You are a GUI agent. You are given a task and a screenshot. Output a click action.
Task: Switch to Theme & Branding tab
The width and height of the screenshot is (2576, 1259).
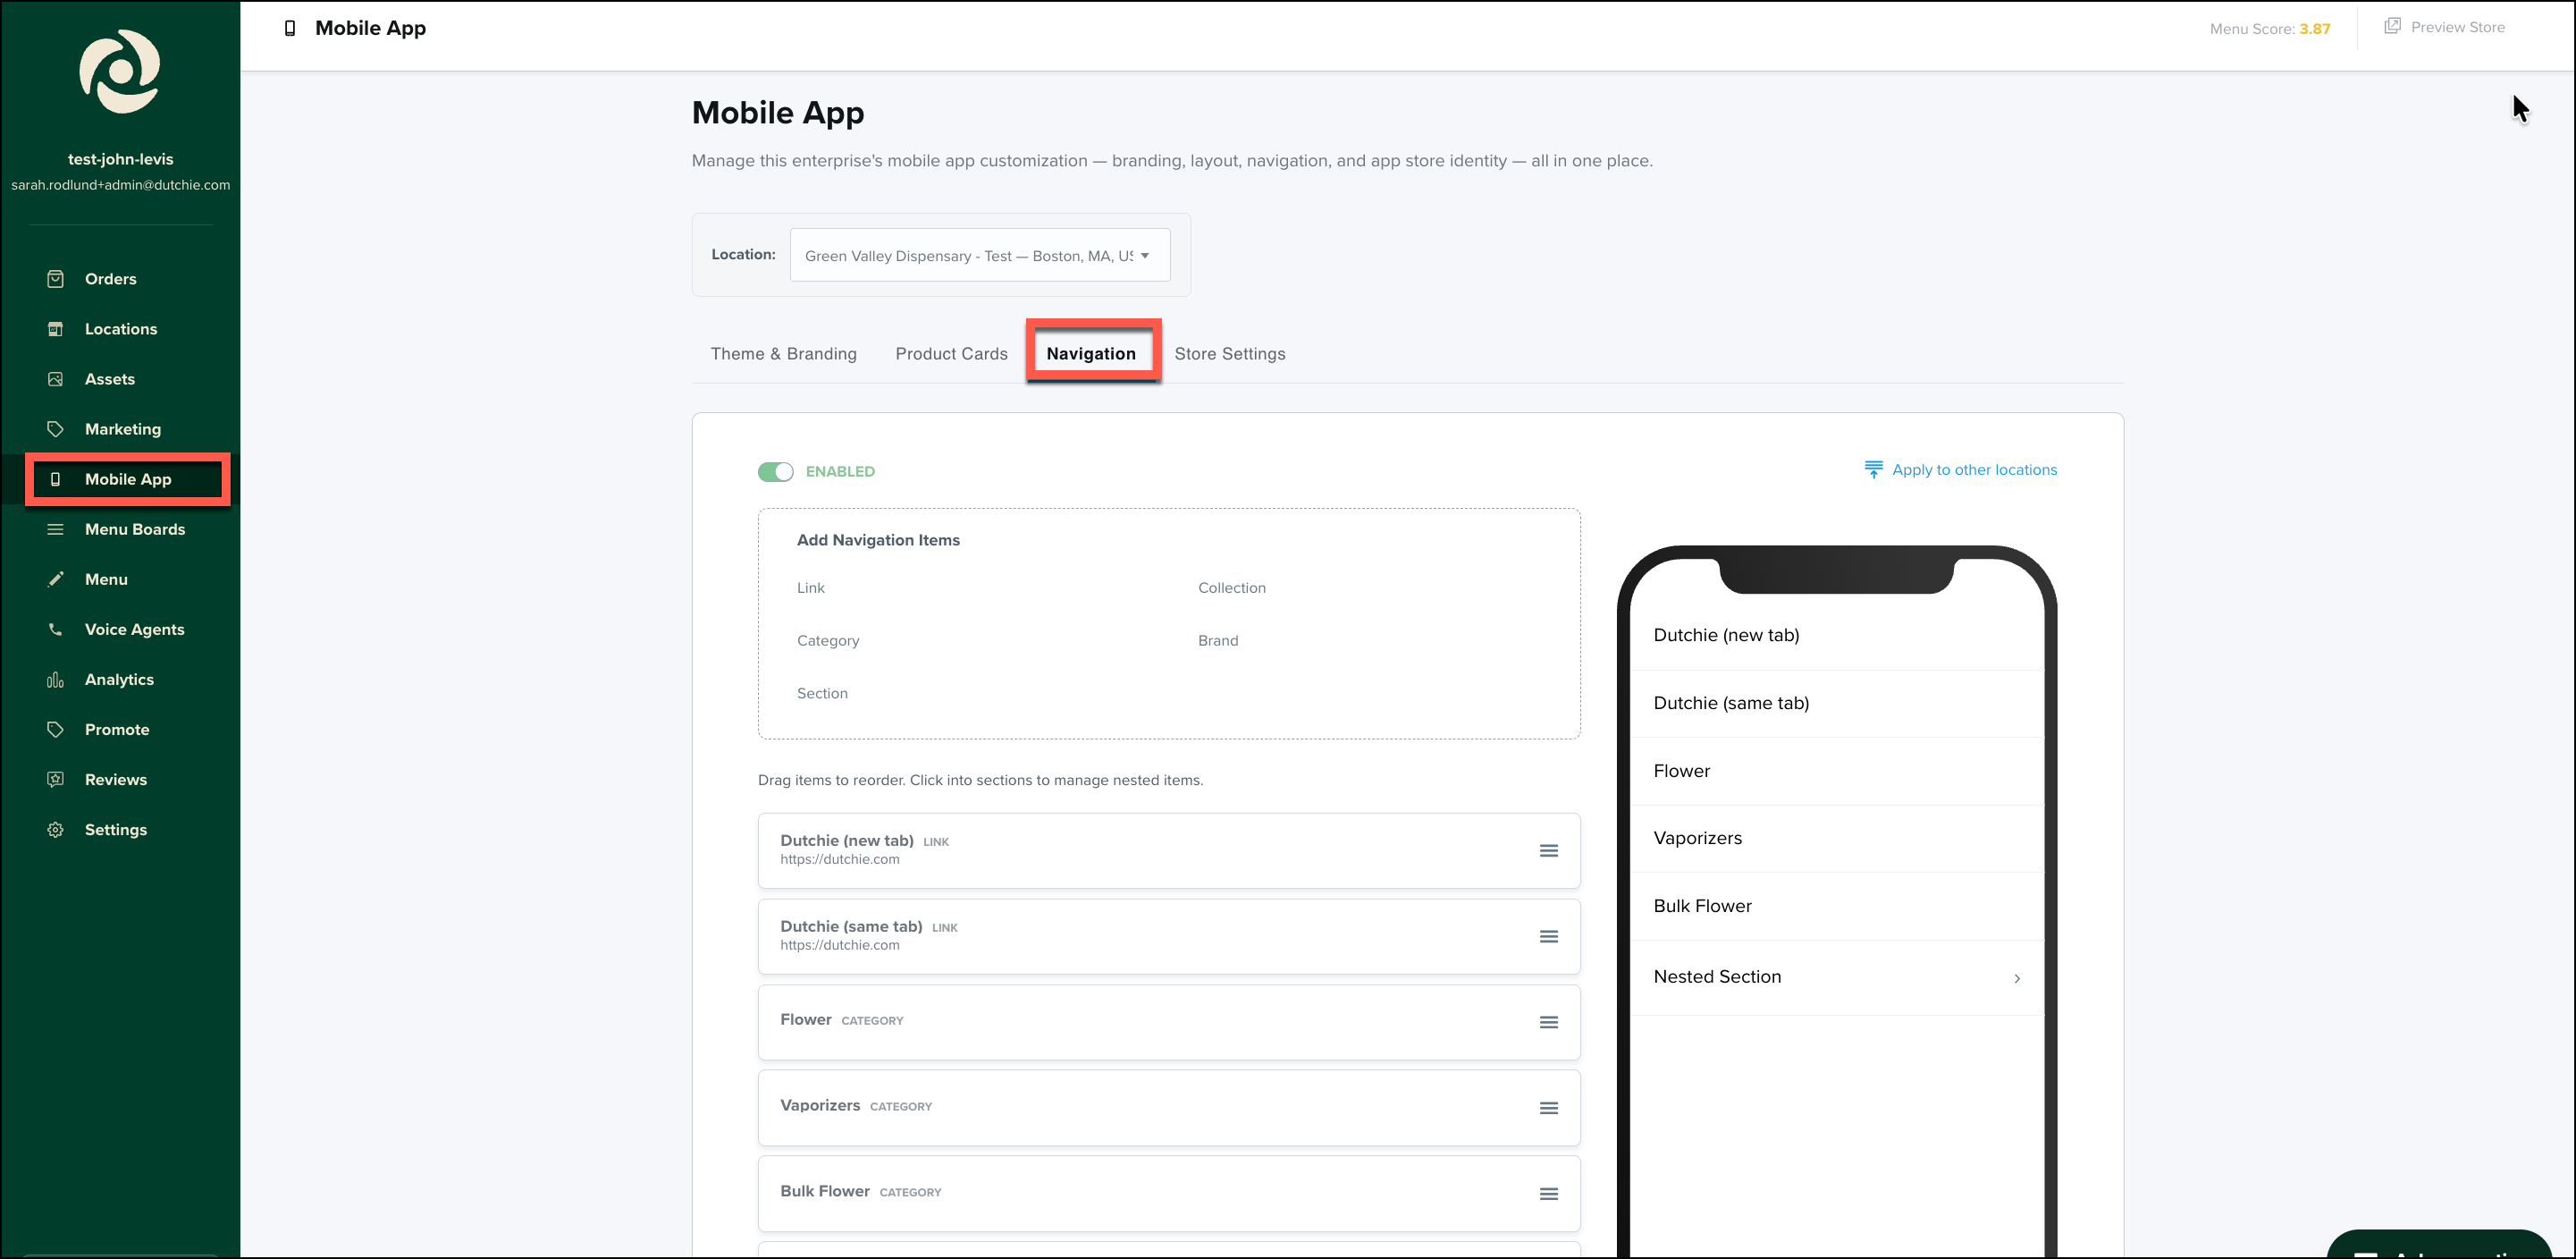coord(783,353)
